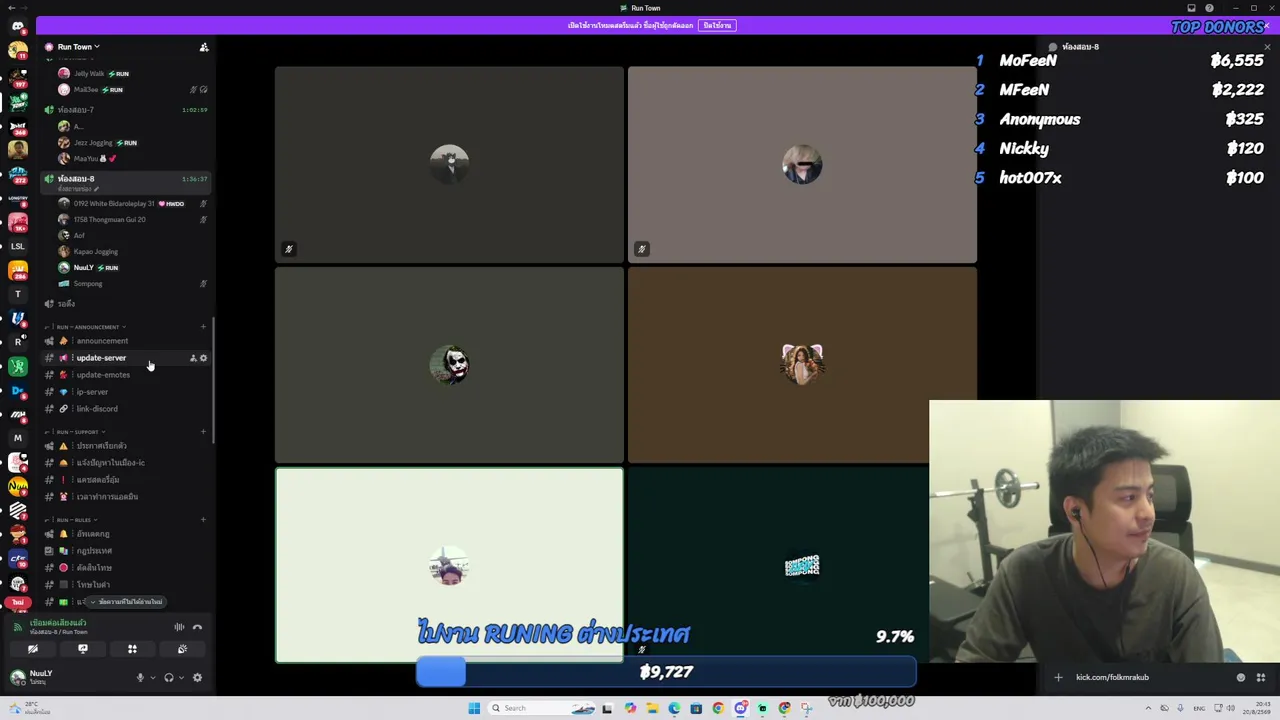Add a channel to RUN — RULES
1280x720 pixels.
204,520
